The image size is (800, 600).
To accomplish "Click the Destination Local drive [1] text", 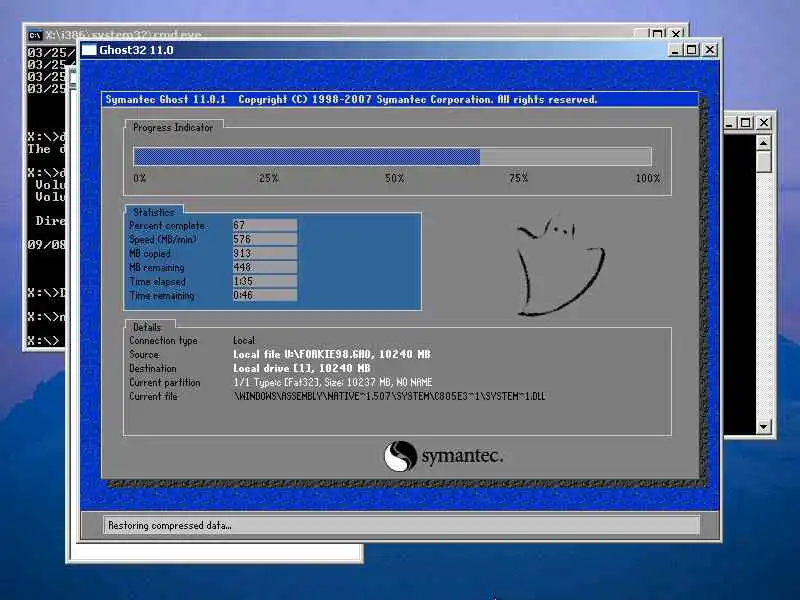I will coord(302,368).
